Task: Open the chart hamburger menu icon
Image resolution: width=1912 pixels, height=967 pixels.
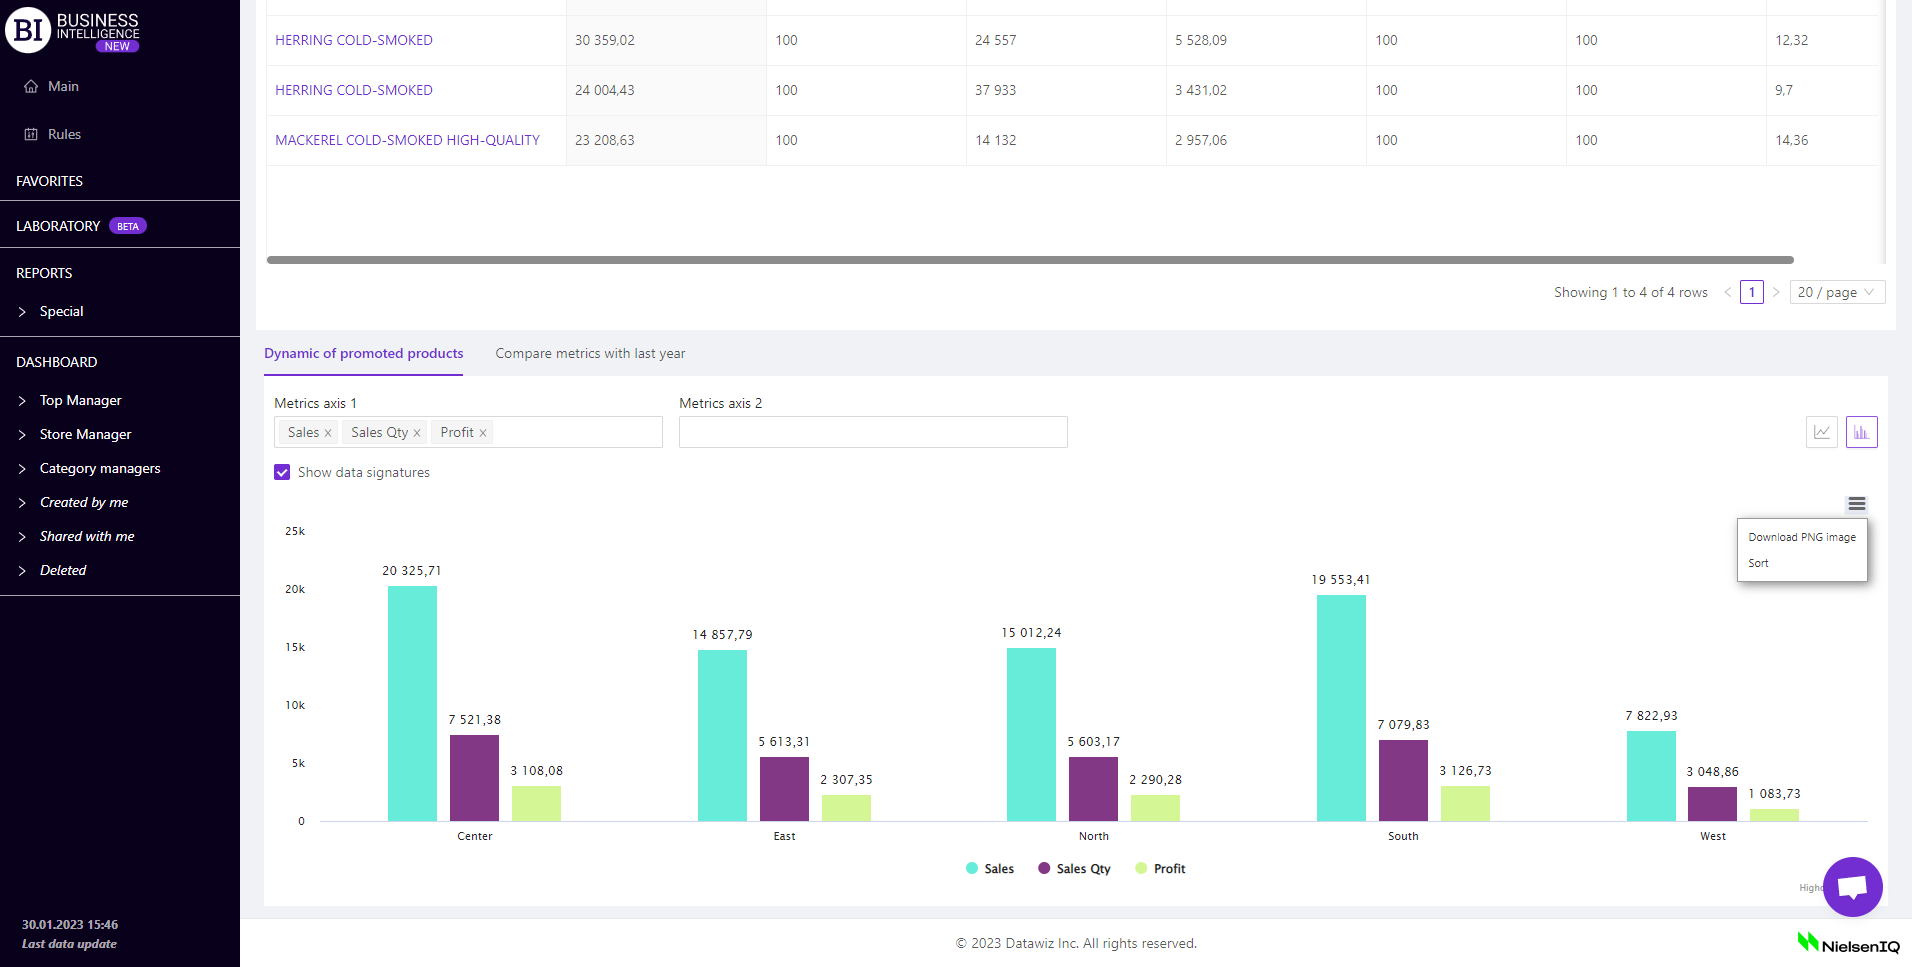Action: pos(1856,504)
